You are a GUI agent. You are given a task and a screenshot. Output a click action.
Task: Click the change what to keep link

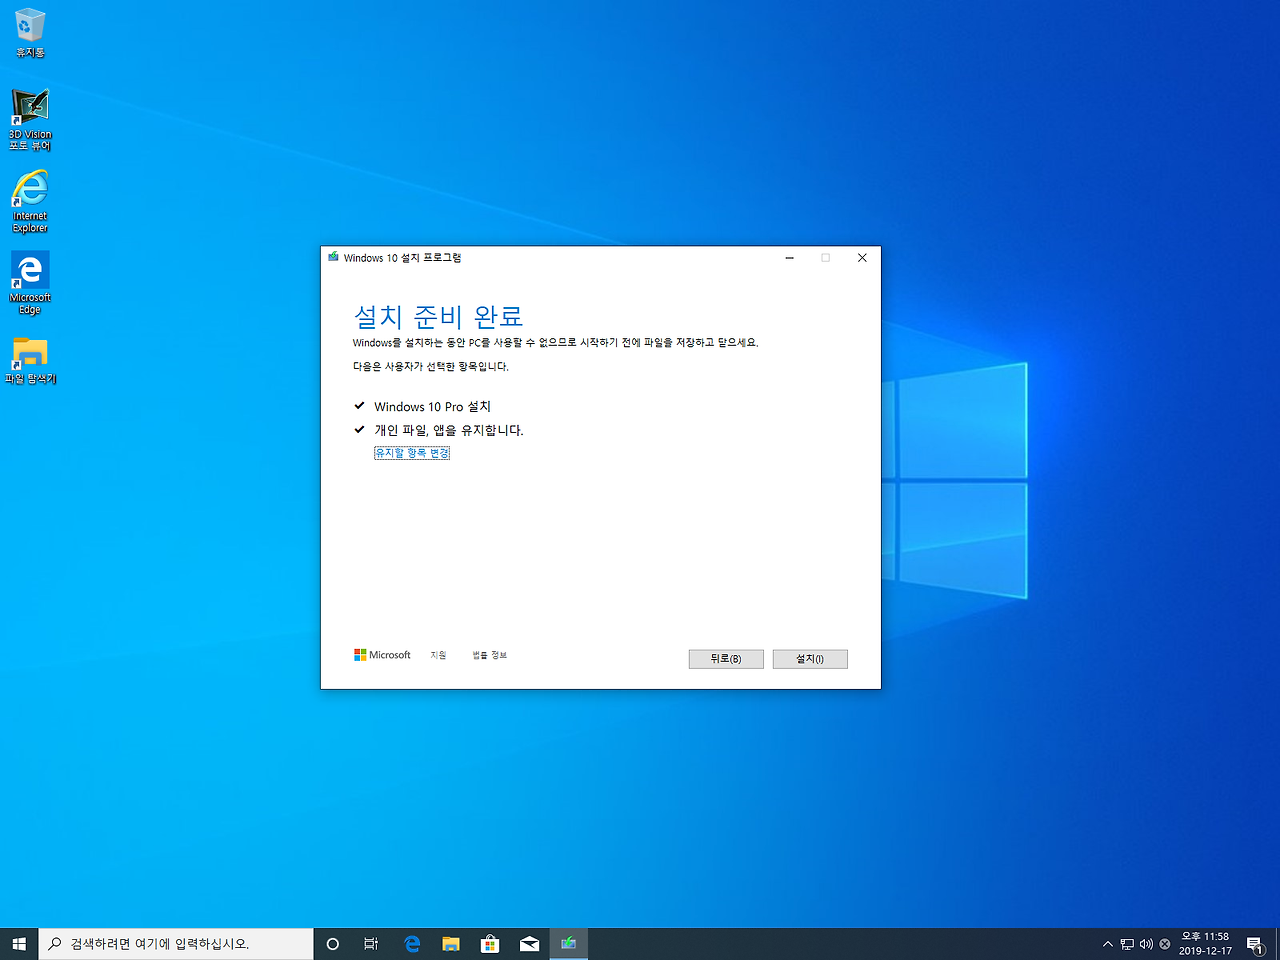[x=412, y=453]
